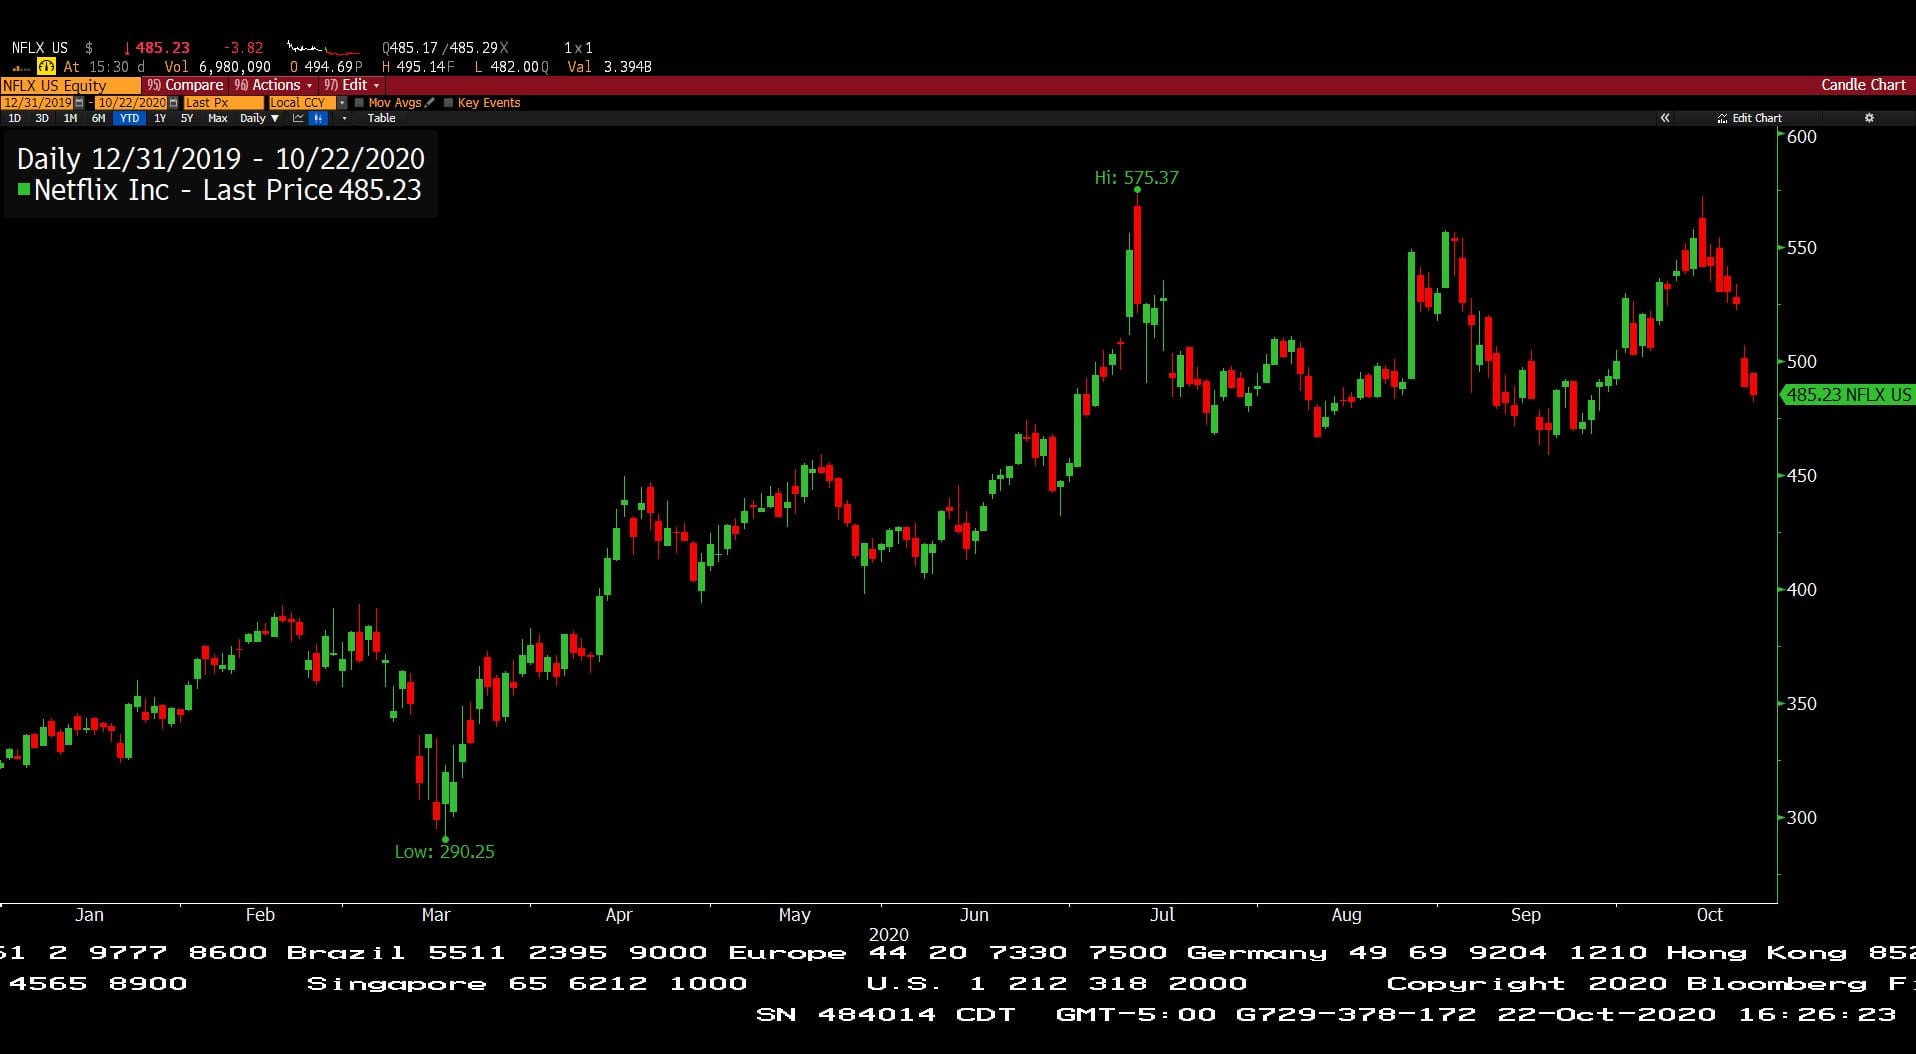Click the intraday sparkline mini chart
This screenshot has width=1916, height=1054.
pos(323,48)
